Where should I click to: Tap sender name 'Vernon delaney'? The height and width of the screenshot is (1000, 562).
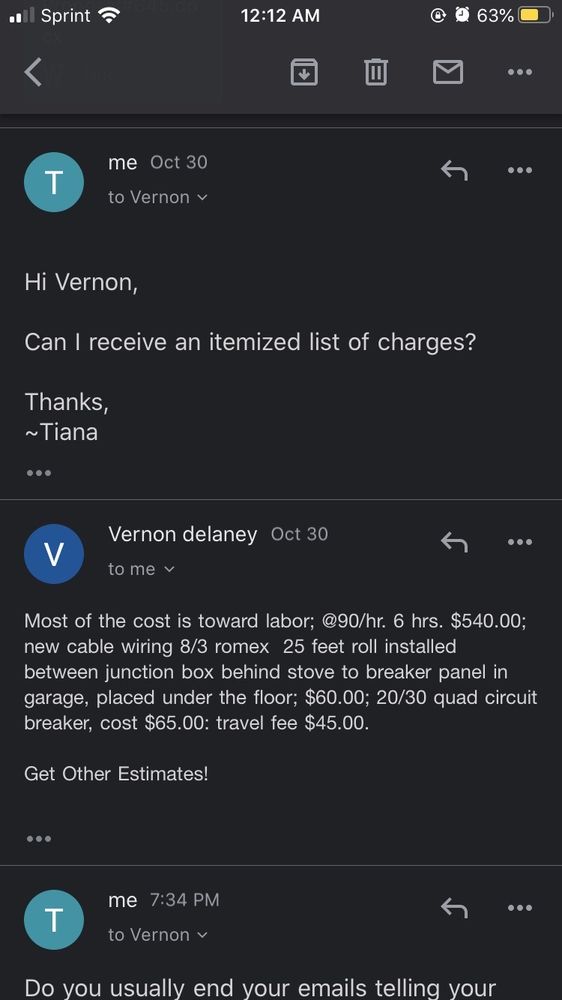coord(182,534)
